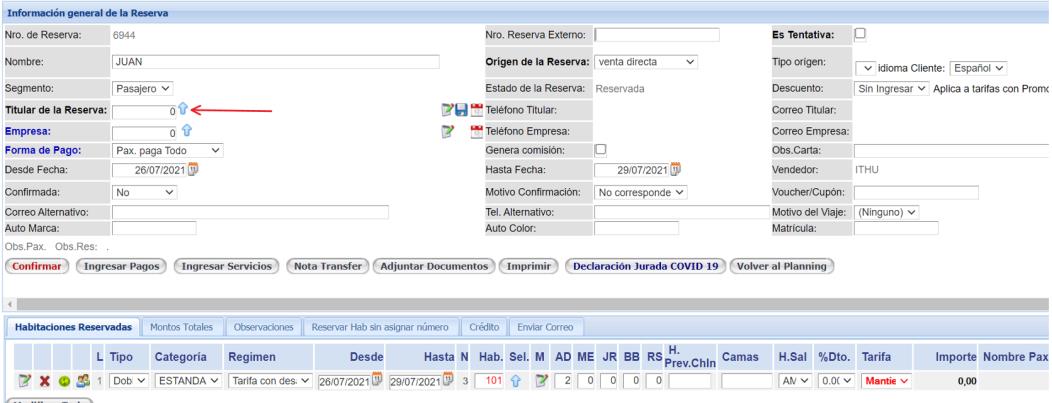
Task: Click the Adjuntar Documentos button
Action: (x=434, y=266)
